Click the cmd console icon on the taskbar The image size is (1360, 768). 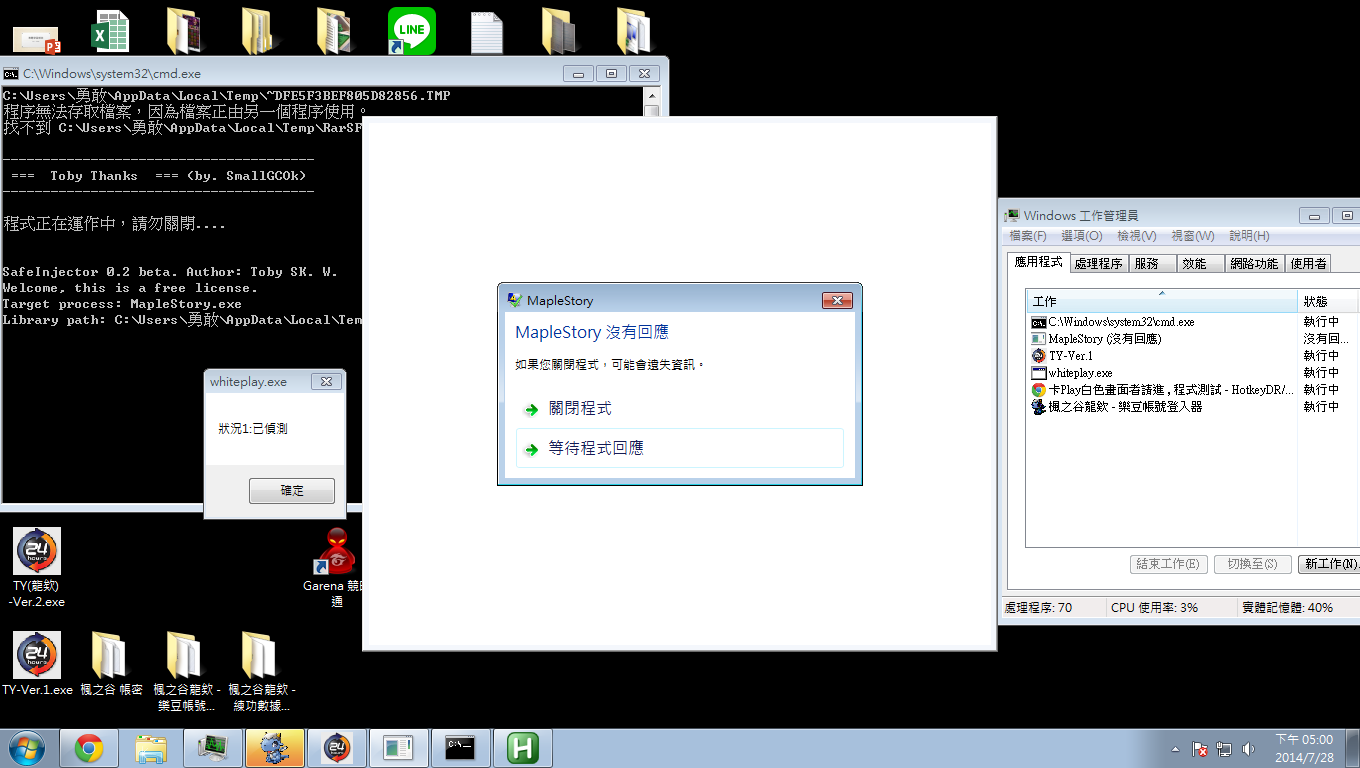click(460, 748)
